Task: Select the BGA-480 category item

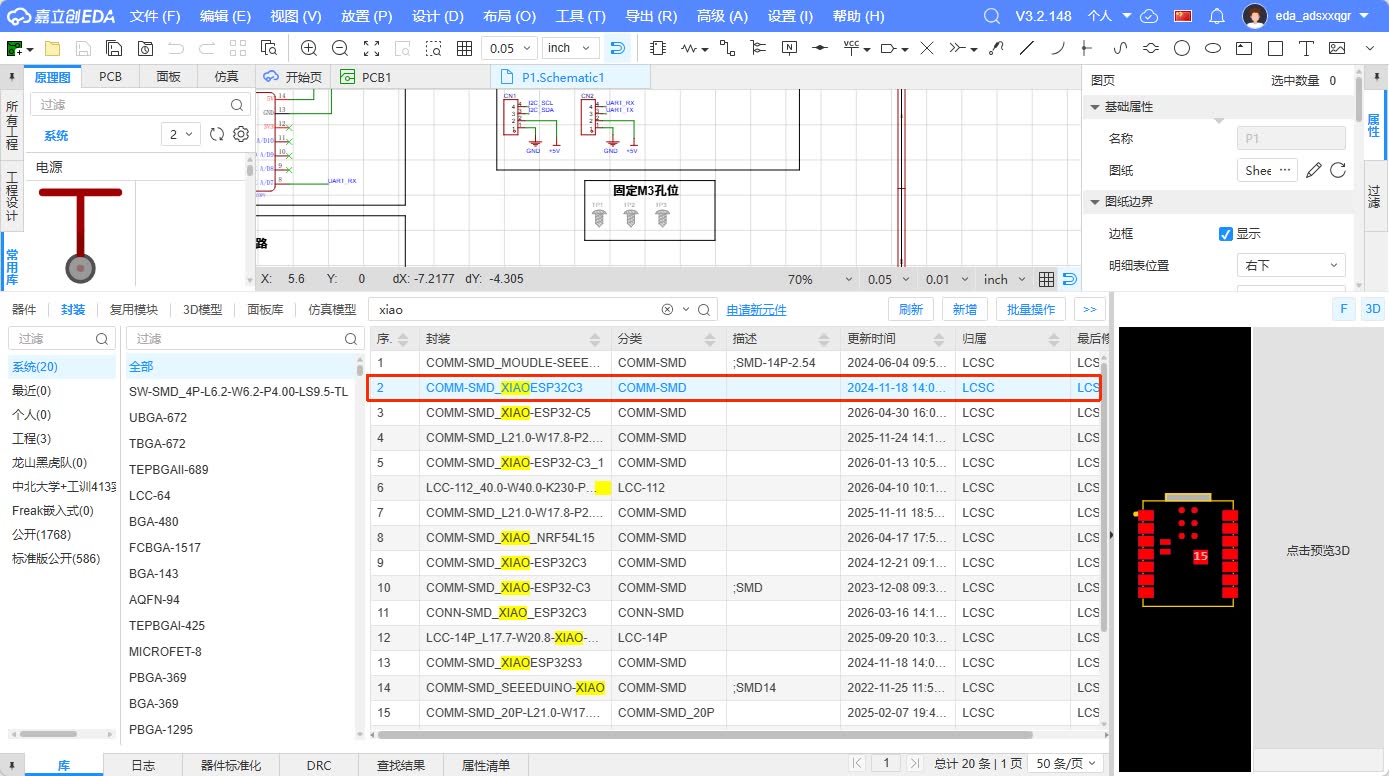Action: 154,521
